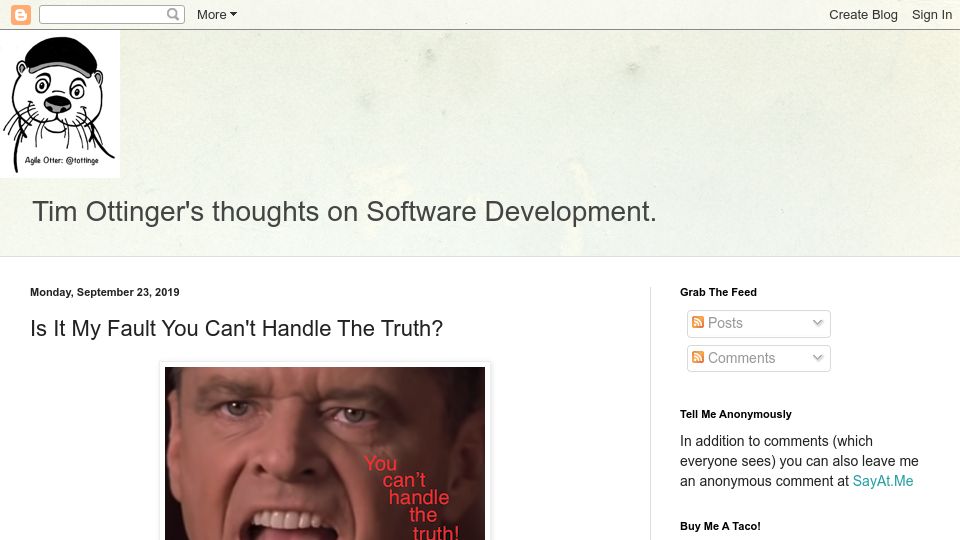Expand the Comments feed dropdown arrow
Image resolution: width=960 pixels, height=540 pixels.
[817, 358]
